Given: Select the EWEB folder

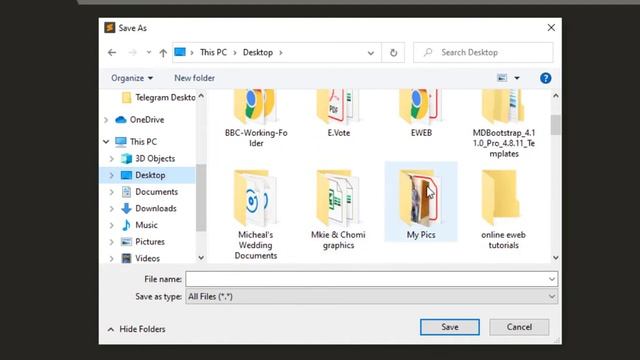Looking at the screenshot, I should click(421, 114).
